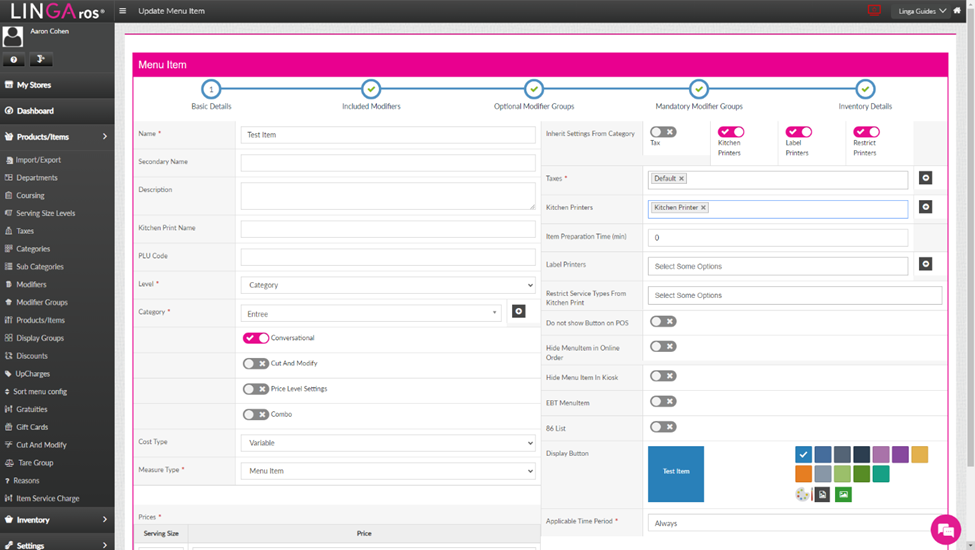Click the green image upload icon
Viewport: 975px width, 550px height.
[x=843, y=495]
